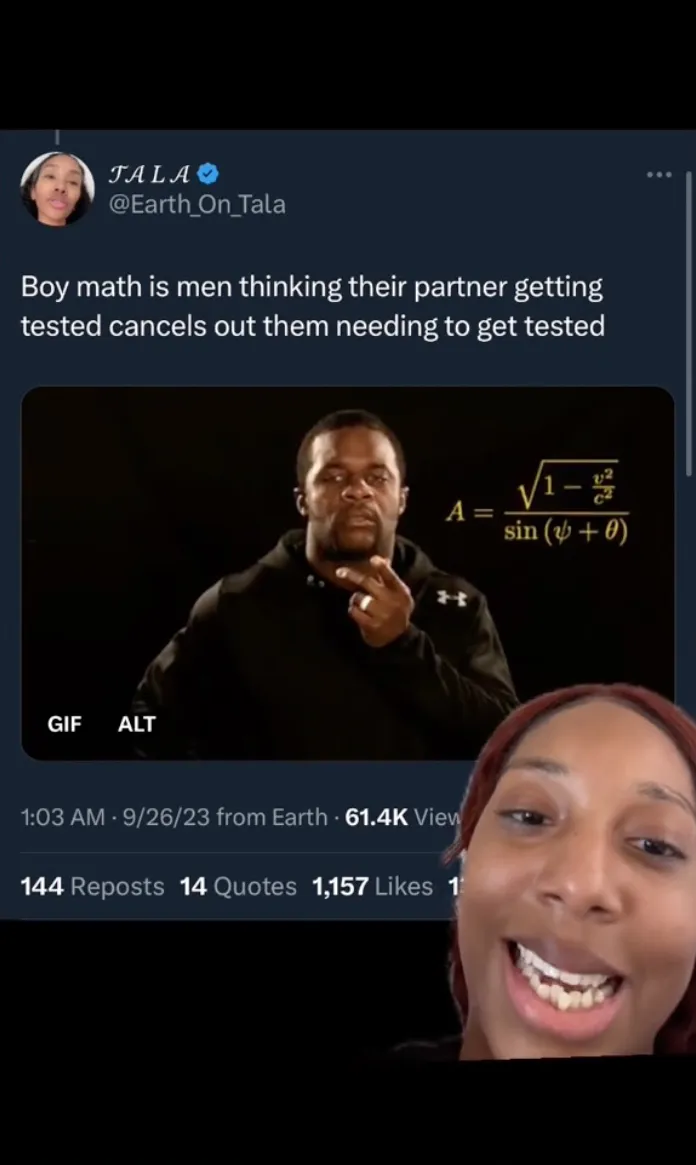This screenshot has width=696, height=1165.
Task: Open the three-dot more options menu
Action: tap(659, 175)
